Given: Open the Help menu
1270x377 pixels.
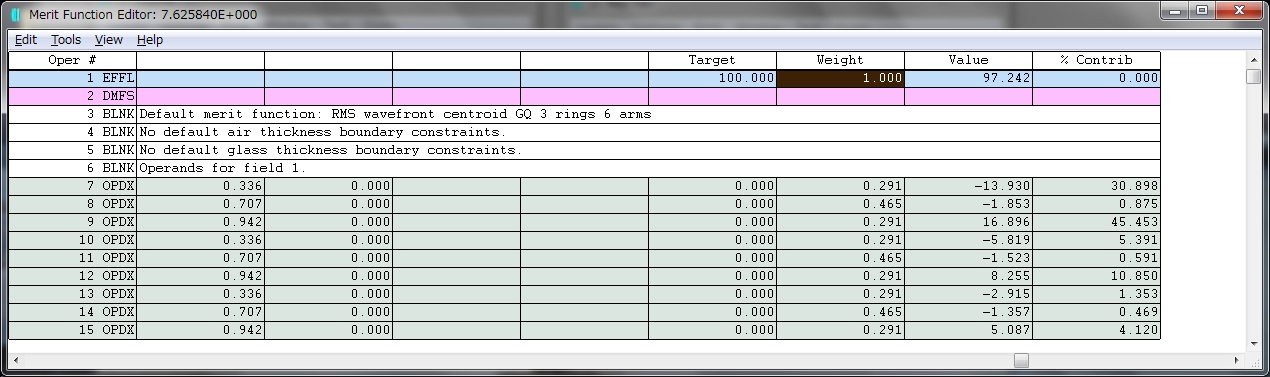Looking at the screenshot, I should [x=150, y=40].
